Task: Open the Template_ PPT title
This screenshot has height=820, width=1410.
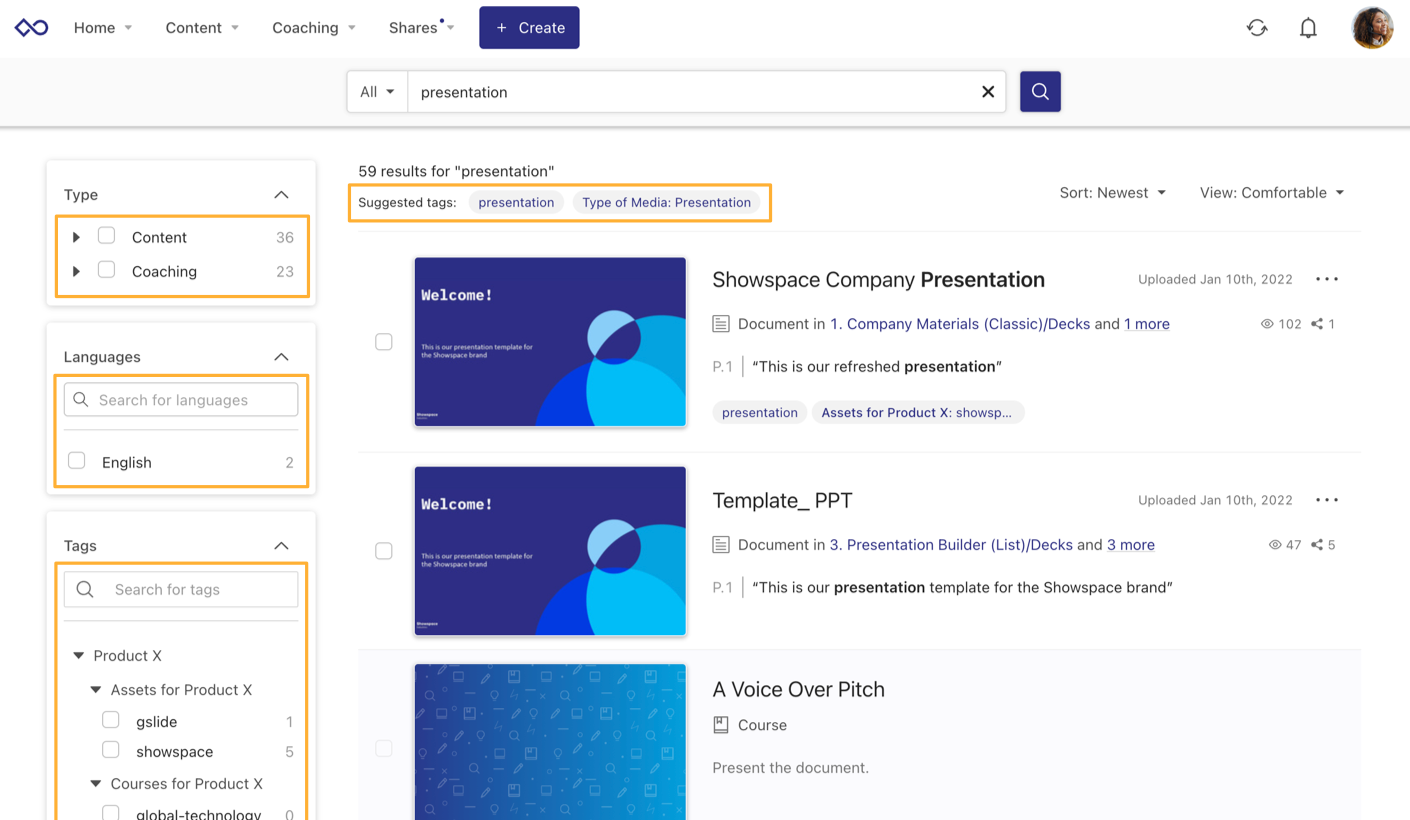Action: pos(782,501)
